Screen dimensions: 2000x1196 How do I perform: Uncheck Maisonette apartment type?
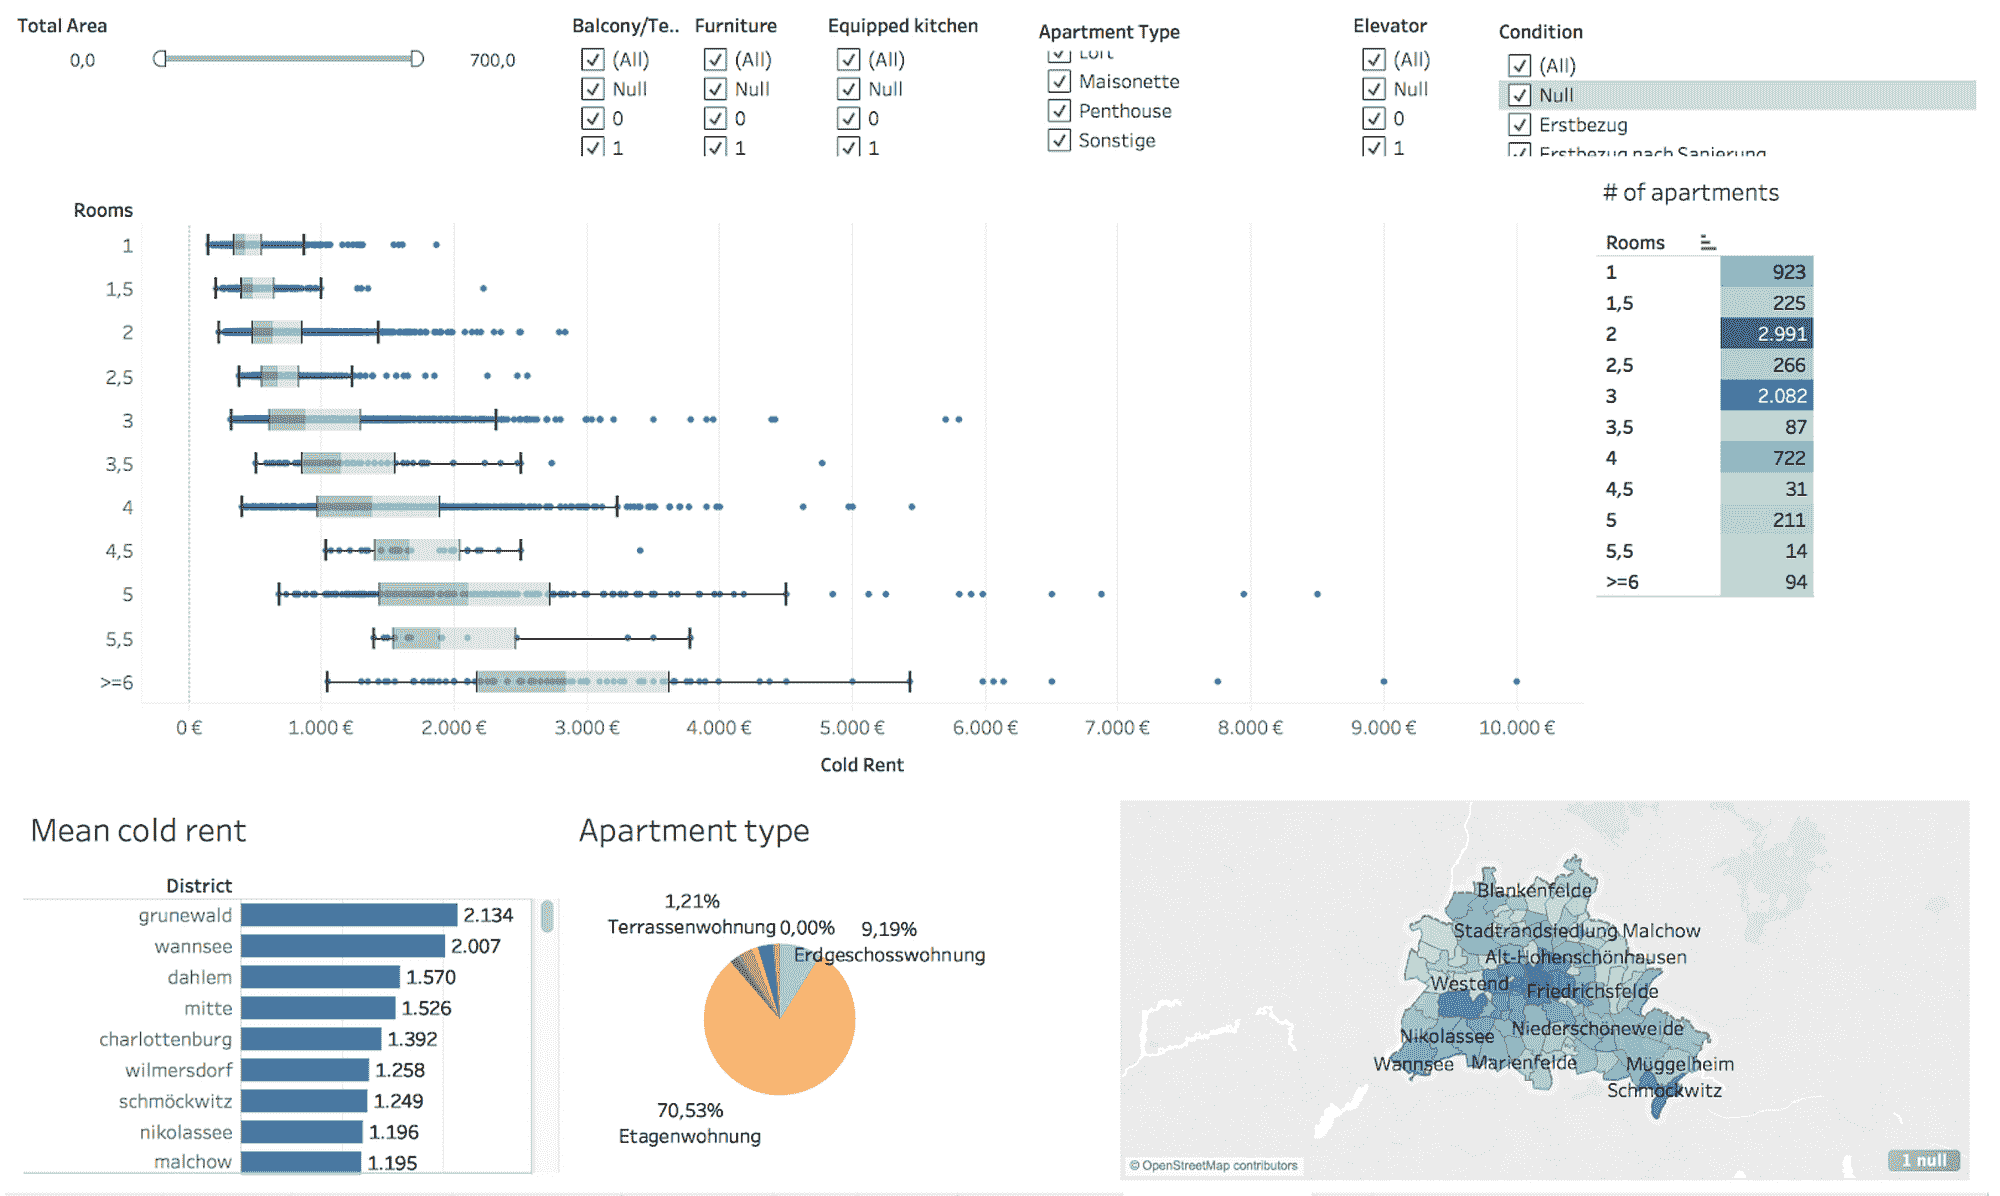(1059, 81)
